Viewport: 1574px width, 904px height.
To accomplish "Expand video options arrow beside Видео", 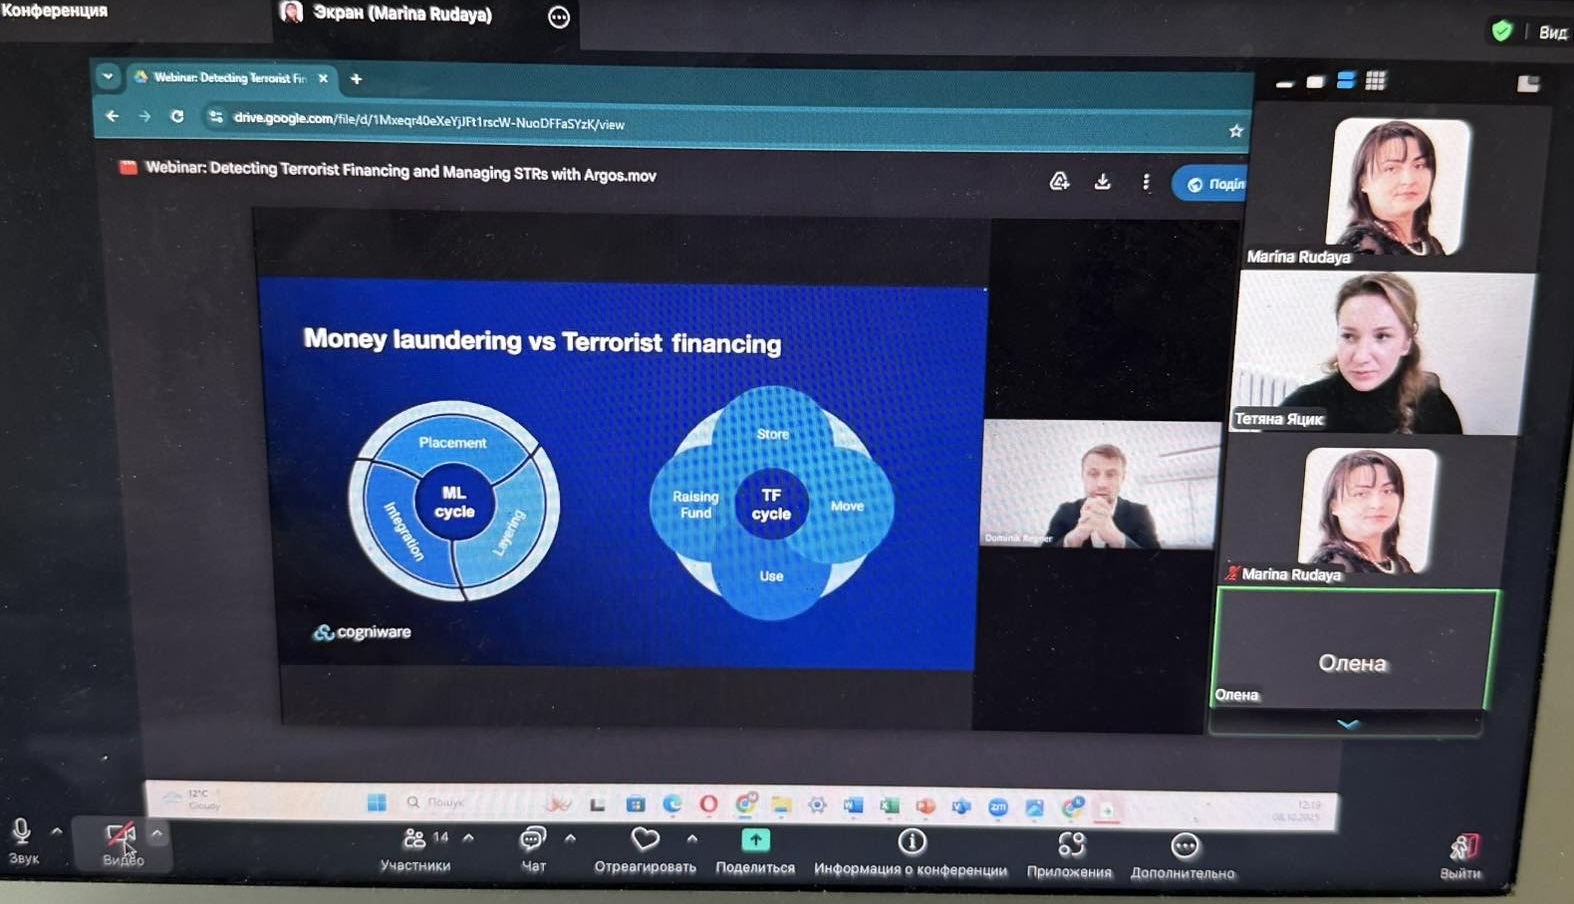I will pos(157,832).
